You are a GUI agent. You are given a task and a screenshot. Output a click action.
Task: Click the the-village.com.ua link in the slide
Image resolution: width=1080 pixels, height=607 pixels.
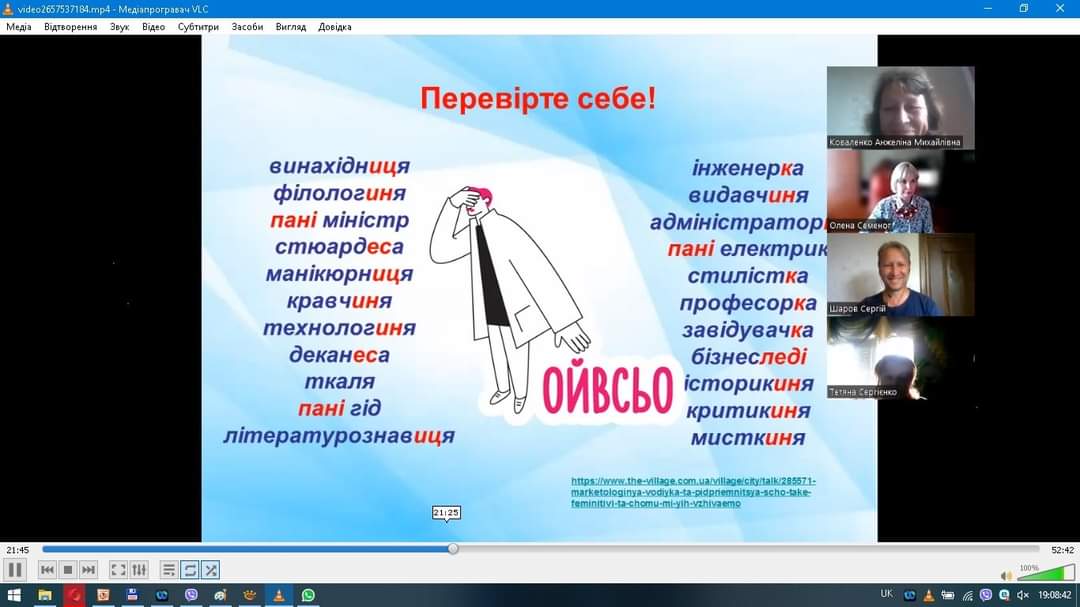pyautogui.click(x=693, y=492)
